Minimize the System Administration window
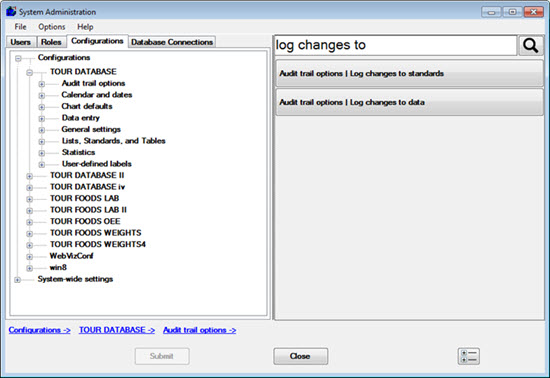 point(491,12)
